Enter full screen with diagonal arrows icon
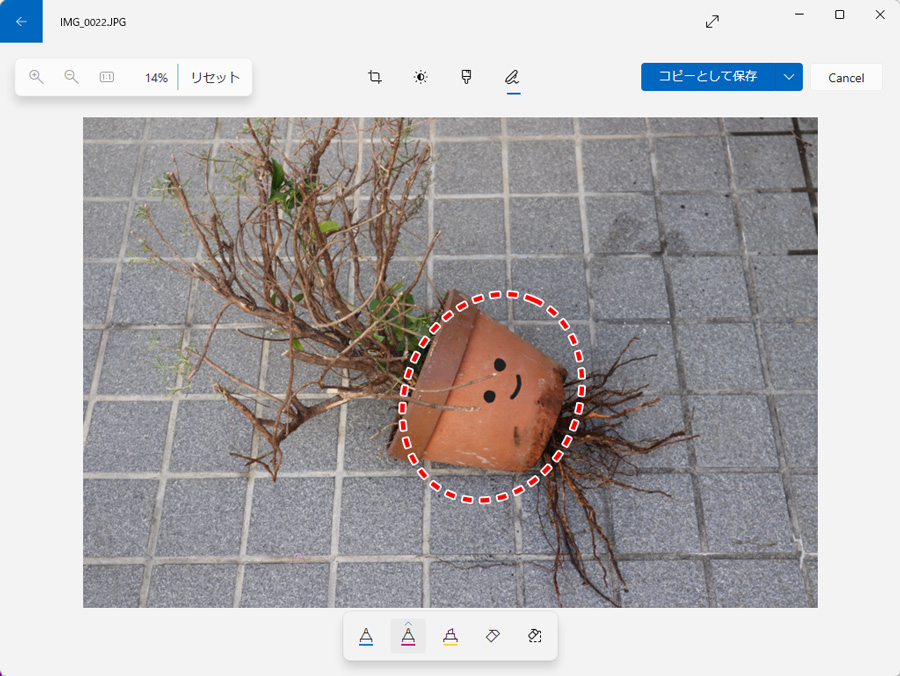This screenshot has height=676, width=900. coord(712,21)
